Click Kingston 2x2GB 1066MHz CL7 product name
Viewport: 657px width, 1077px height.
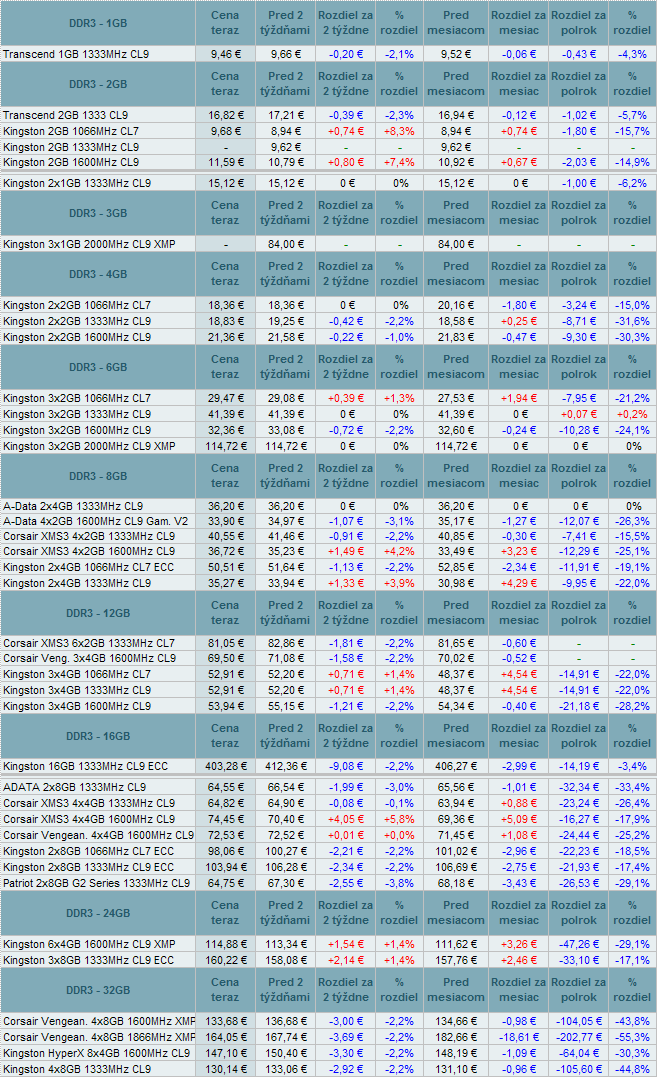pyautogui.click(x=77, y=306)
